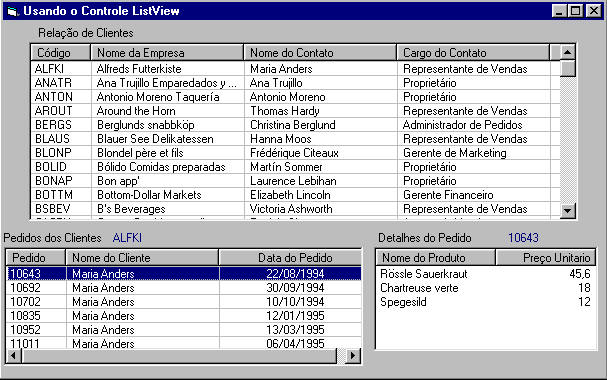Click company name Around the Horn

(136, 111)
